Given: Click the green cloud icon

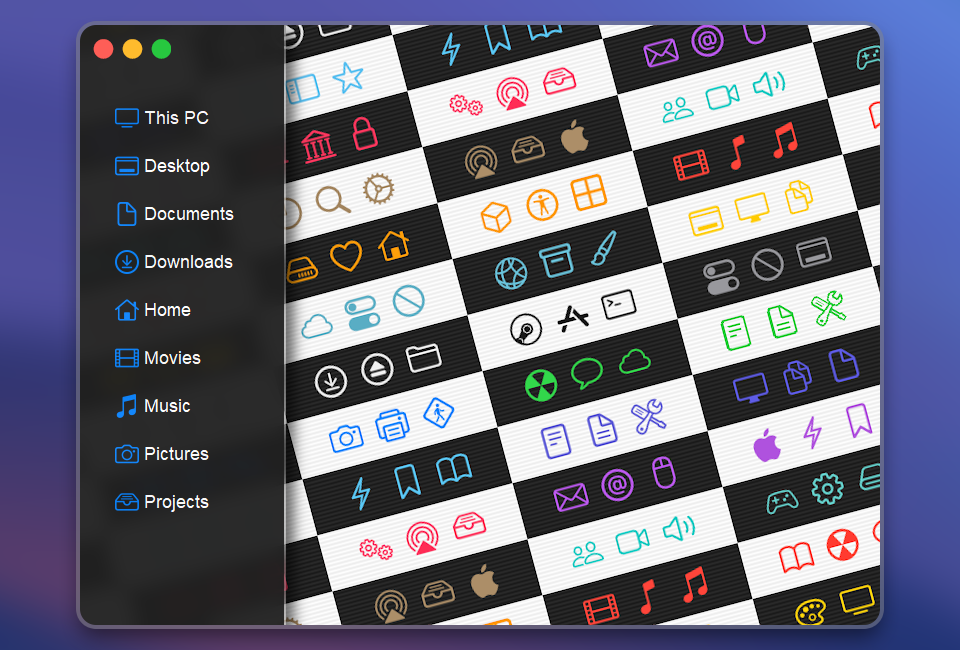Looking at the screenshot, I should [x=634, y=360].
